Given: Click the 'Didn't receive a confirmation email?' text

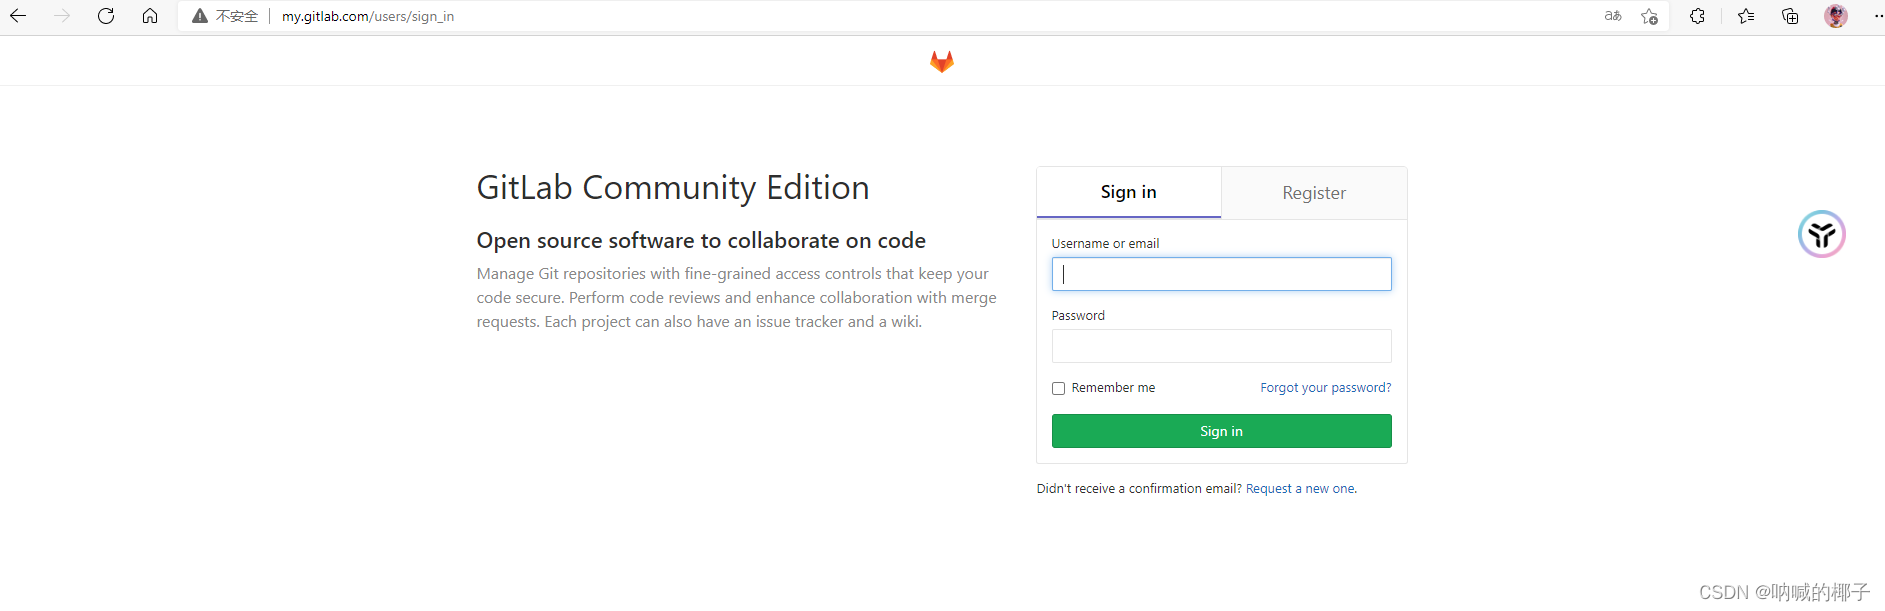Looking at the screenshot, I should tap(1139, 489).
